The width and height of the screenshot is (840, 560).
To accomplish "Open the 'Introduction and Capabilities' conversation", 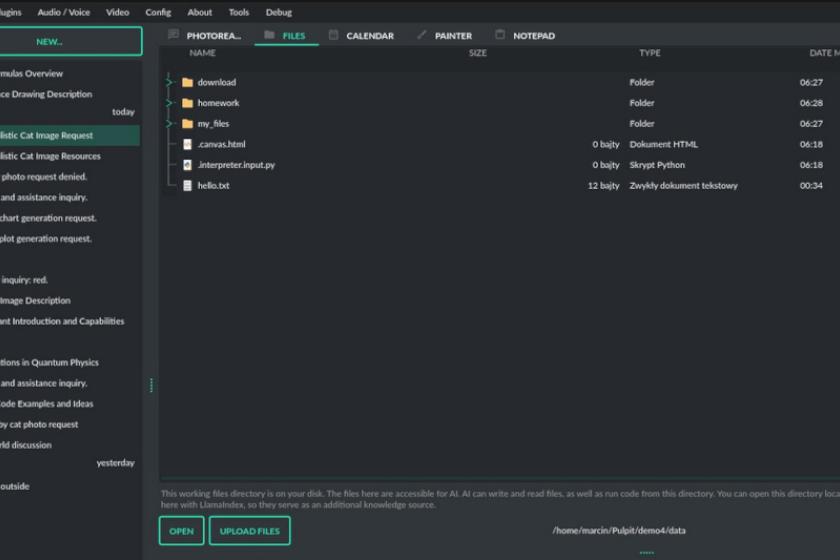I will [x=70, y=321].
